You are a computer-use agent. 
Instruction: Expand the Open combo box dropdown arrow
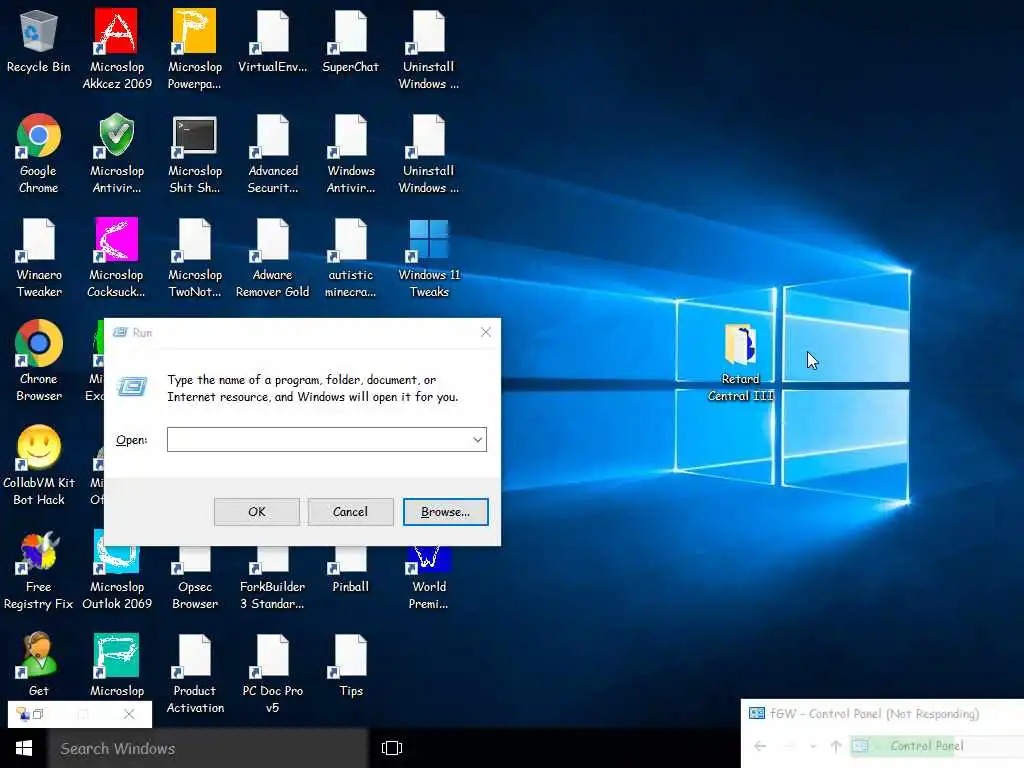pos(478,440)
